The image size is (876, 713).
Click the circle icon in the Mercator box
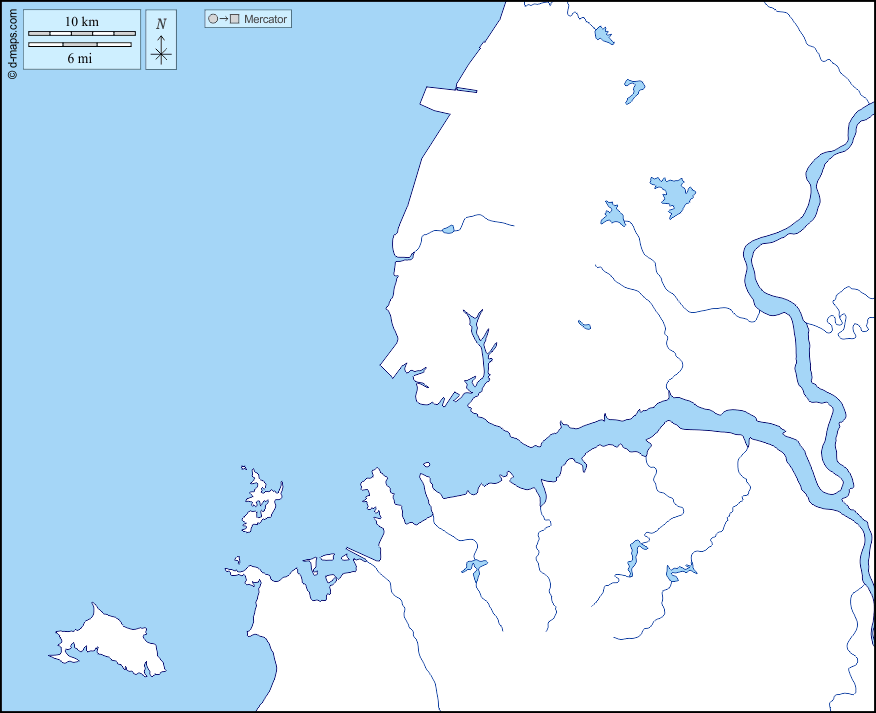click(x=213, y=19)
